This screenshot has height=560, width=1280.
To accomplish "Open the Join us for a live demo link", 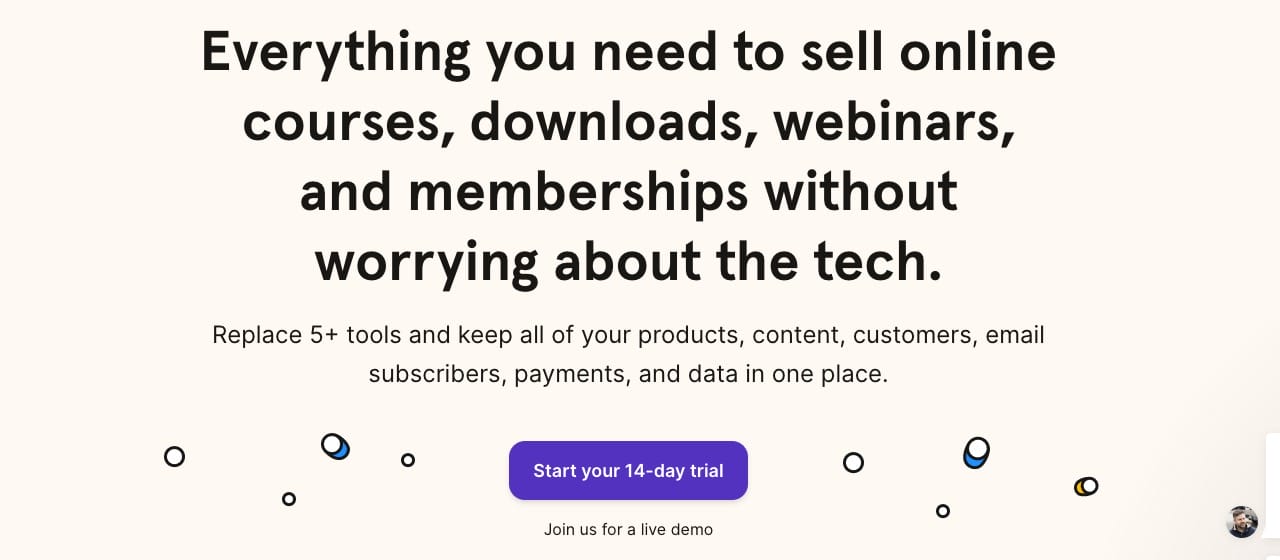I will 628,530.
